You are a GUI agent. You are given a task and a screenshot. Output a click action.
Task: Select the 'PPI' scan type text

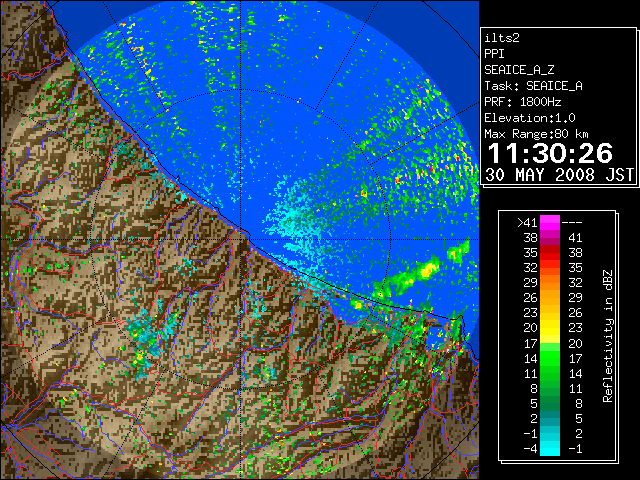[x=494, y=54]
